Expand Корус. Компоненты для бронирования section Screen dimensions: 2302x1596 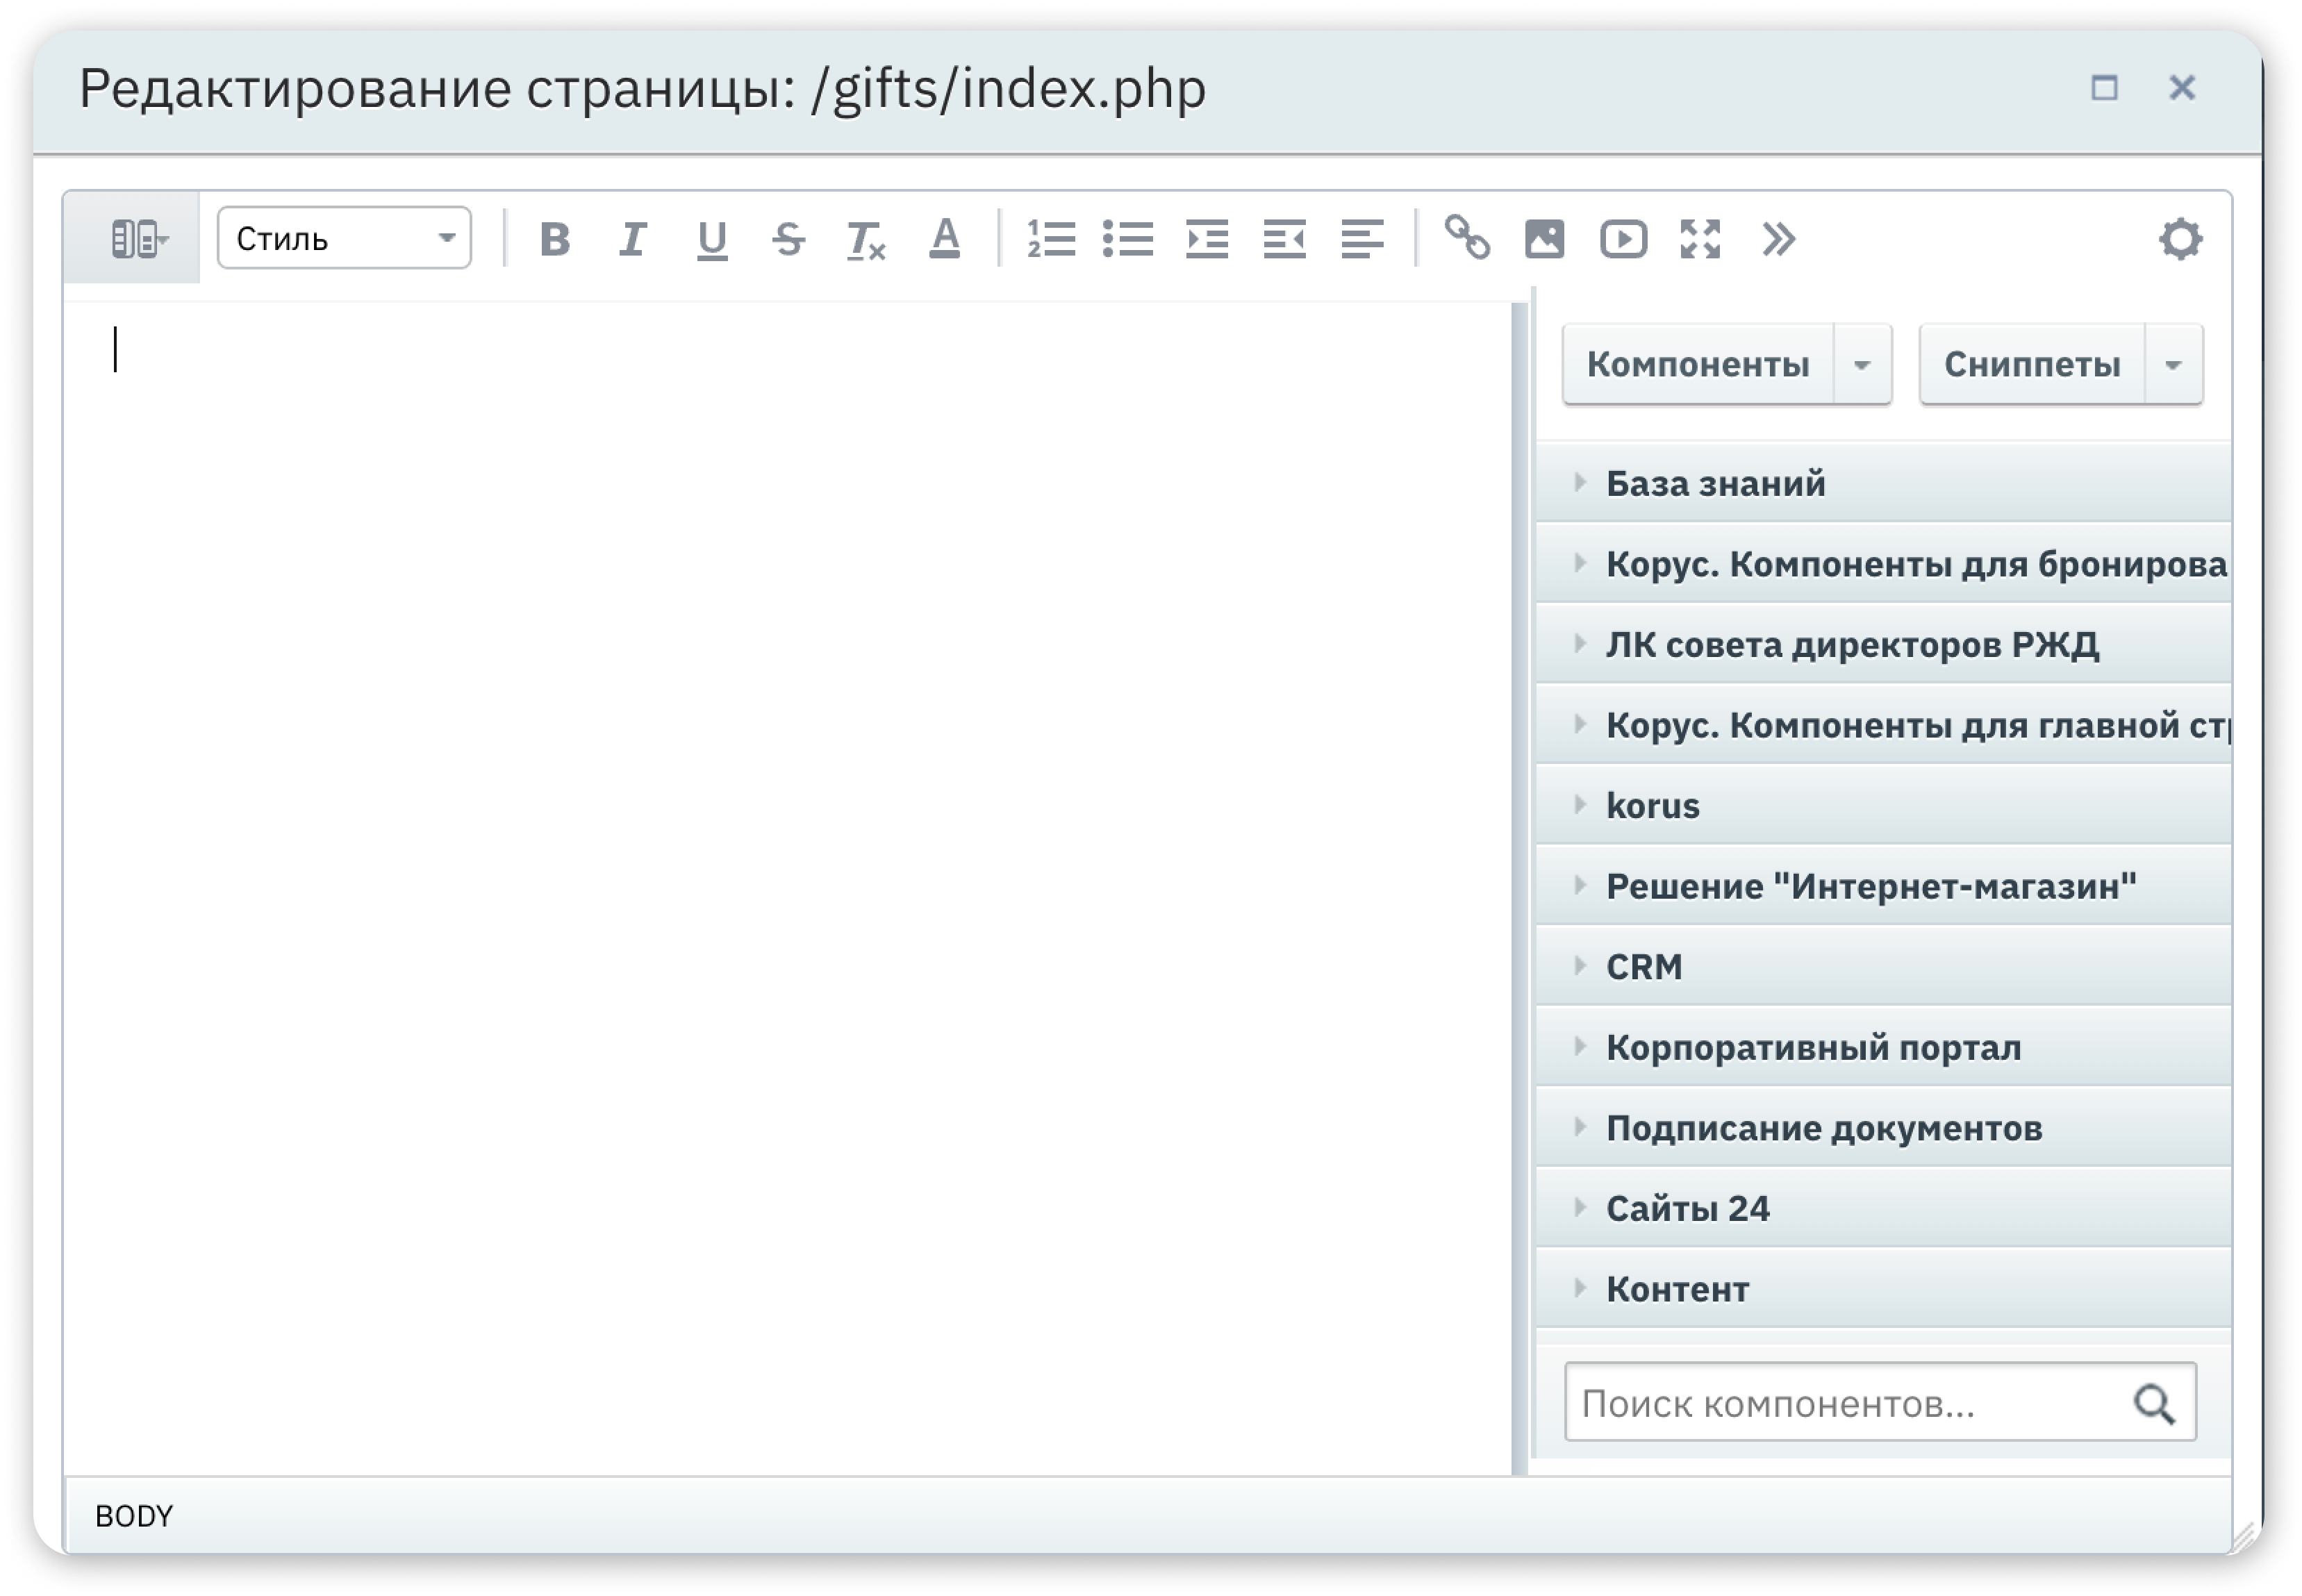(1884, 564)
